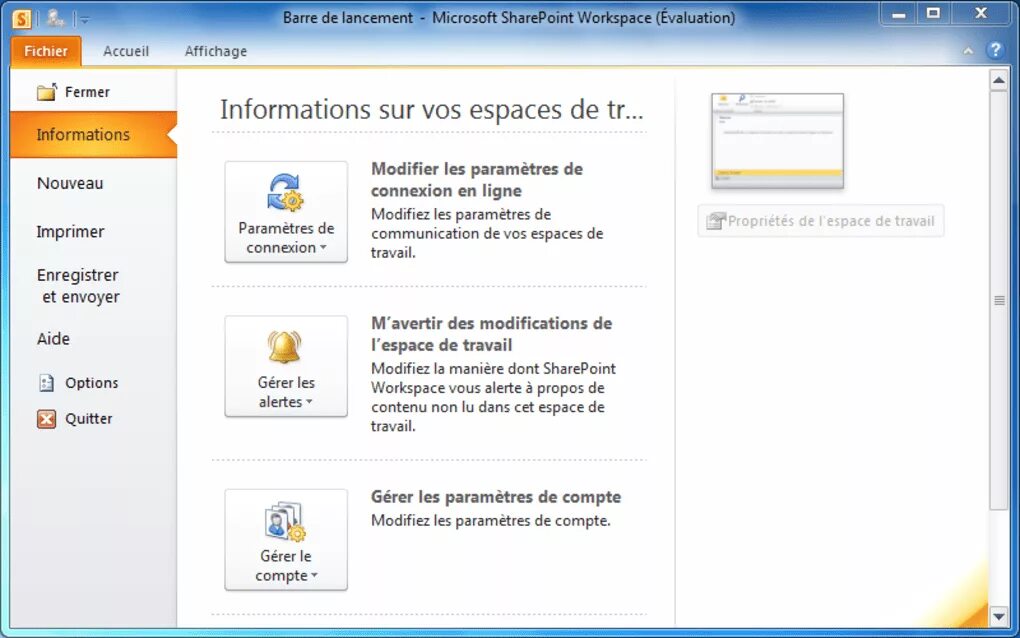The image size is (1020, 638).
Task: Click the Gérer les alertes bell icon
Action: 285,347
